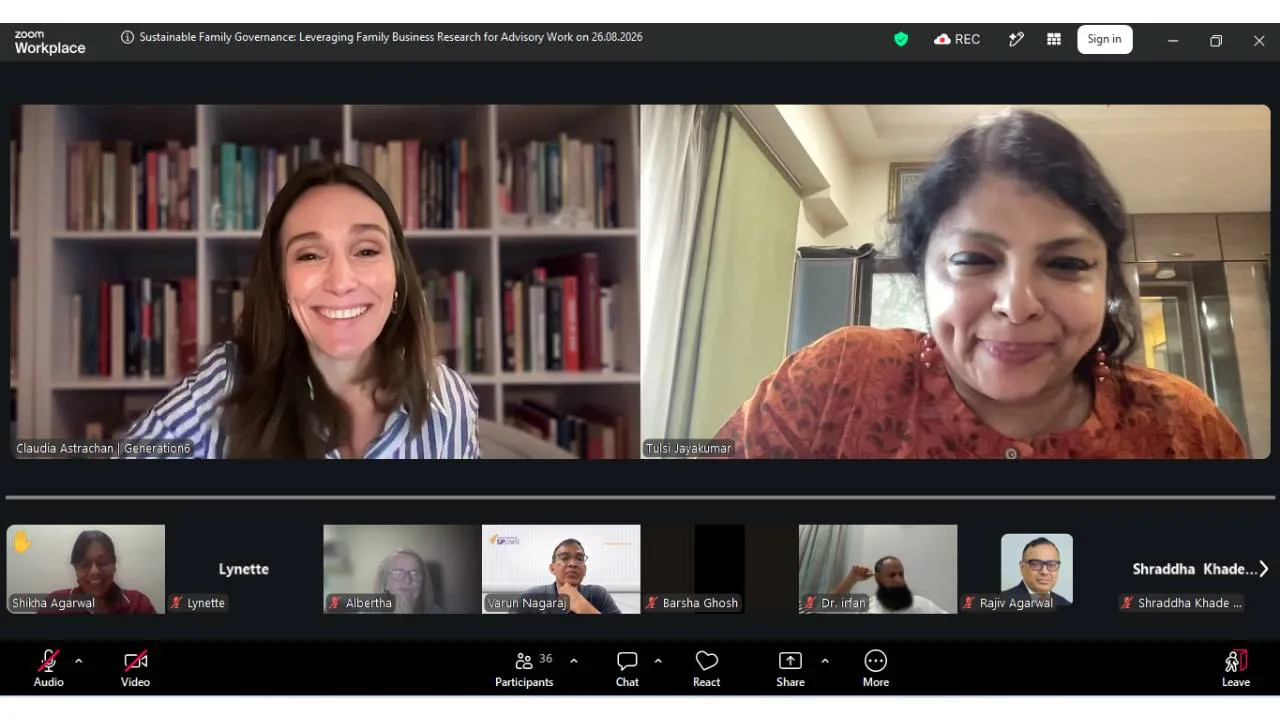Start camera with the Video button
The height and width of the screenshot is (720, 1280).
coord(135,668)
